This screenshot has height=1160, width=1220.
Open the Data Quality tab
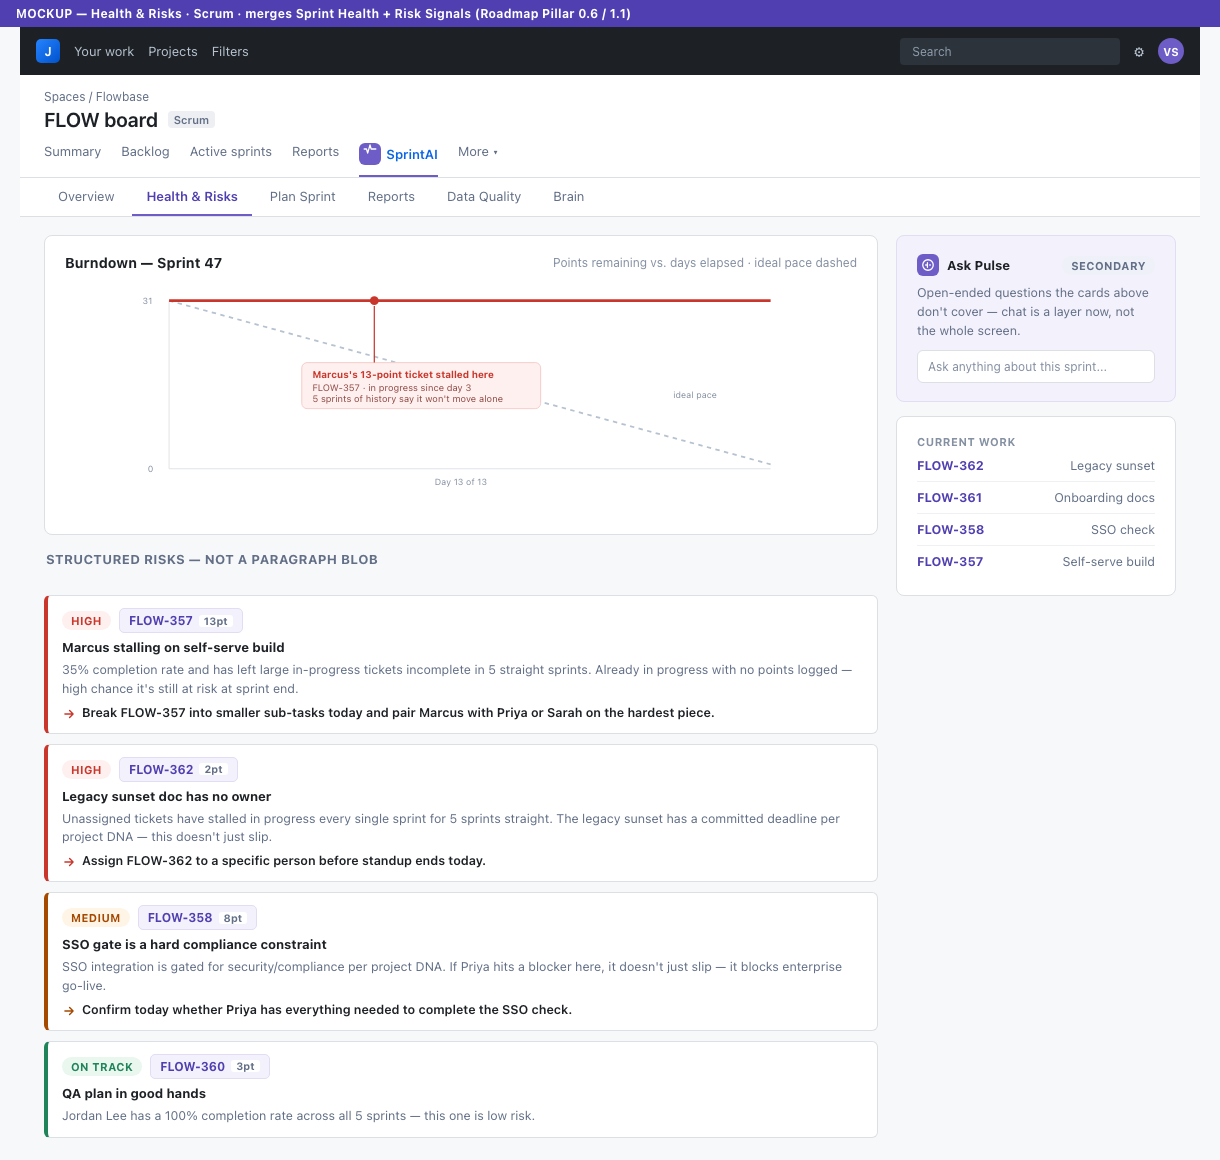(x=484, y=197)
